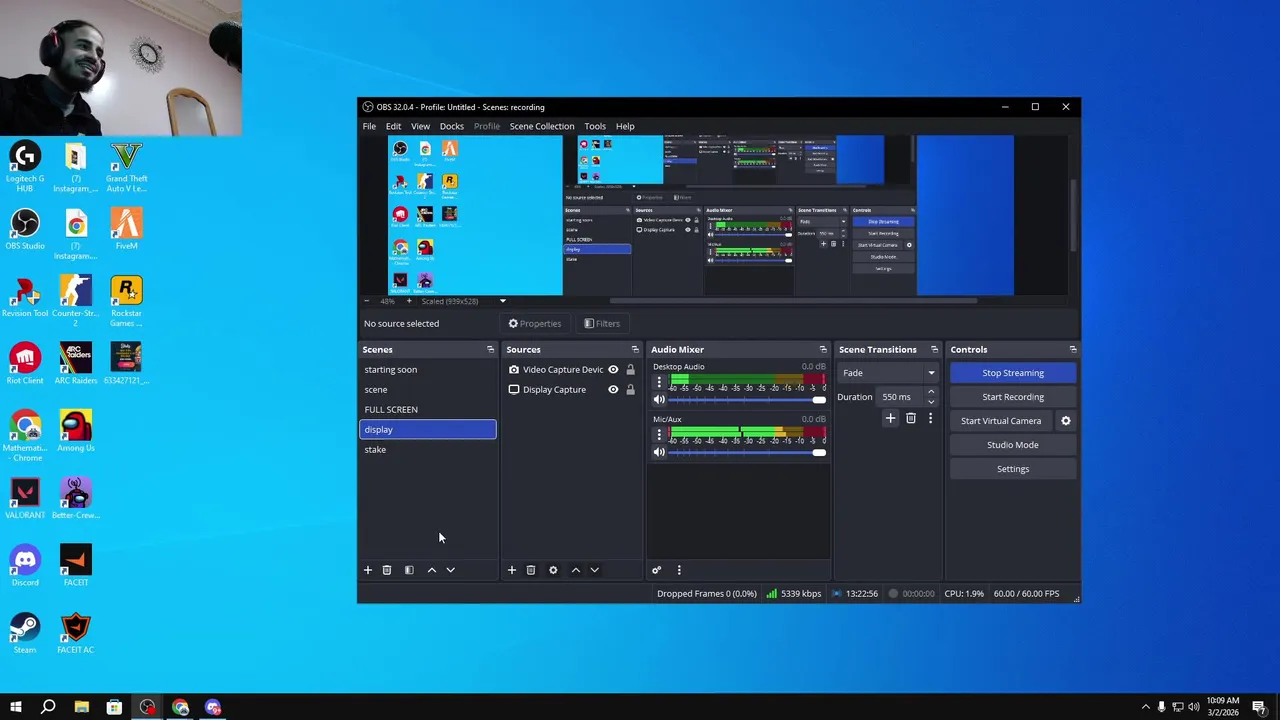
Task: Select the 'FULL SCREEN' scene
Action: coord(427,410)
